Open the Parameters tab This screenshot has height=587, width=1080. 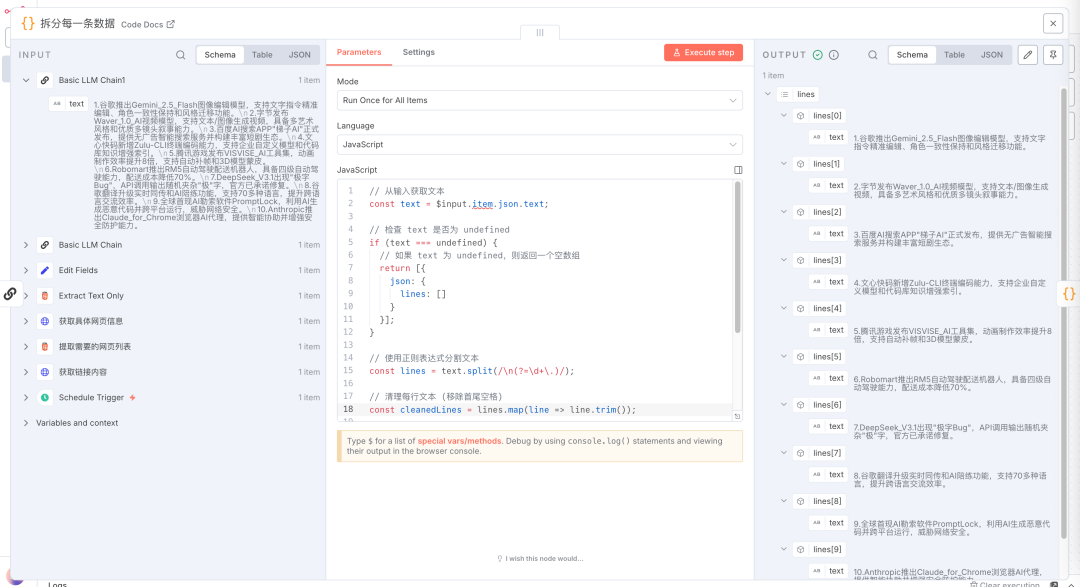click(x=359, y=52)
